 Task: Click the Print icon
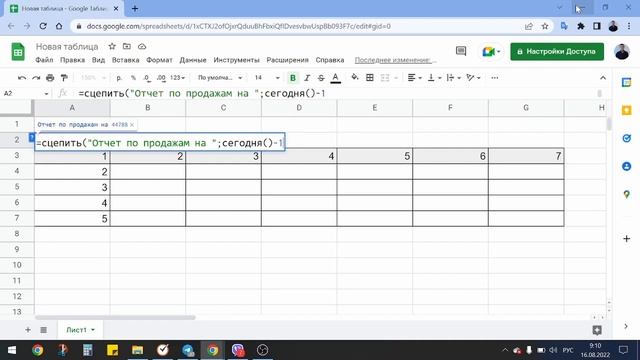50,78
